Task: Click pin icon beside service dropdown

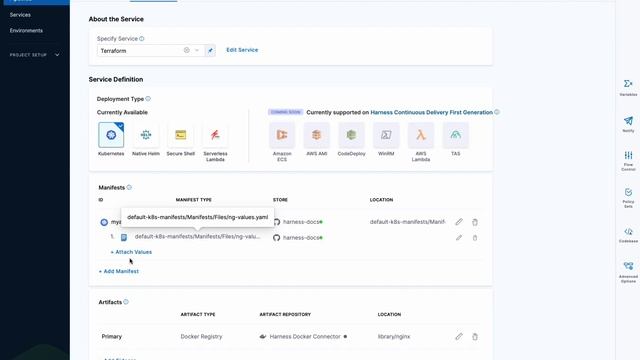Action: tap(210, 51)
